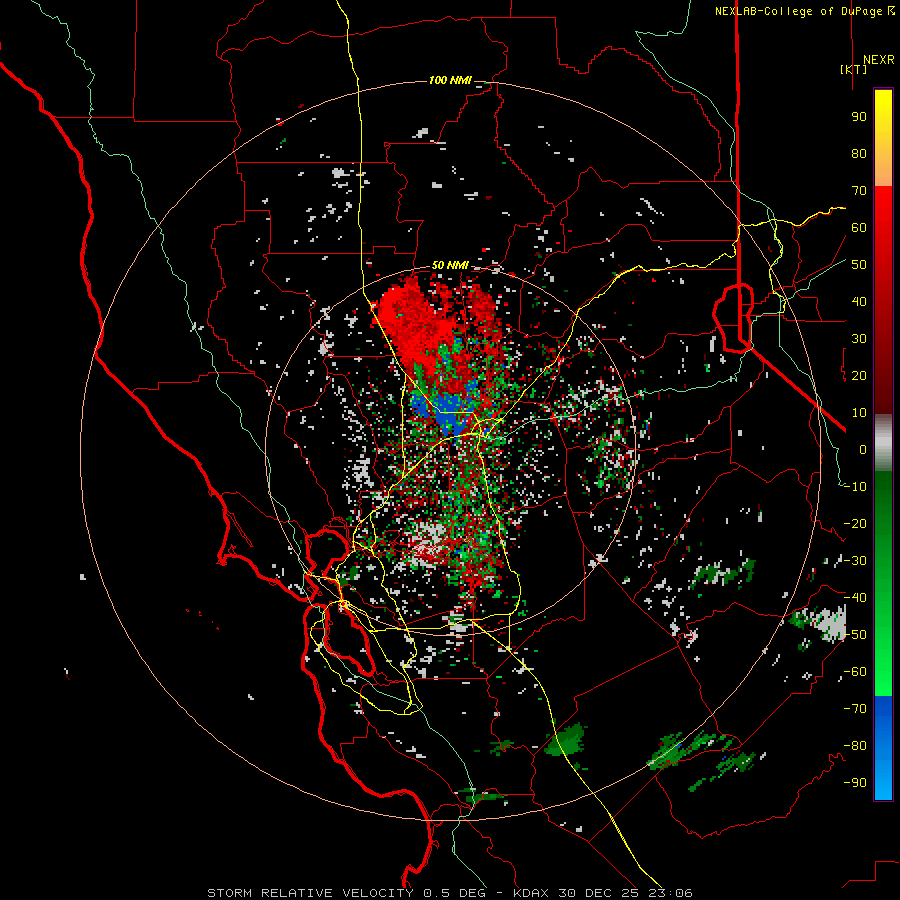The width and height of the screenshot is (900, 900).
Task: Click the -60 value on the velocity scale
Action: point(855,672)
